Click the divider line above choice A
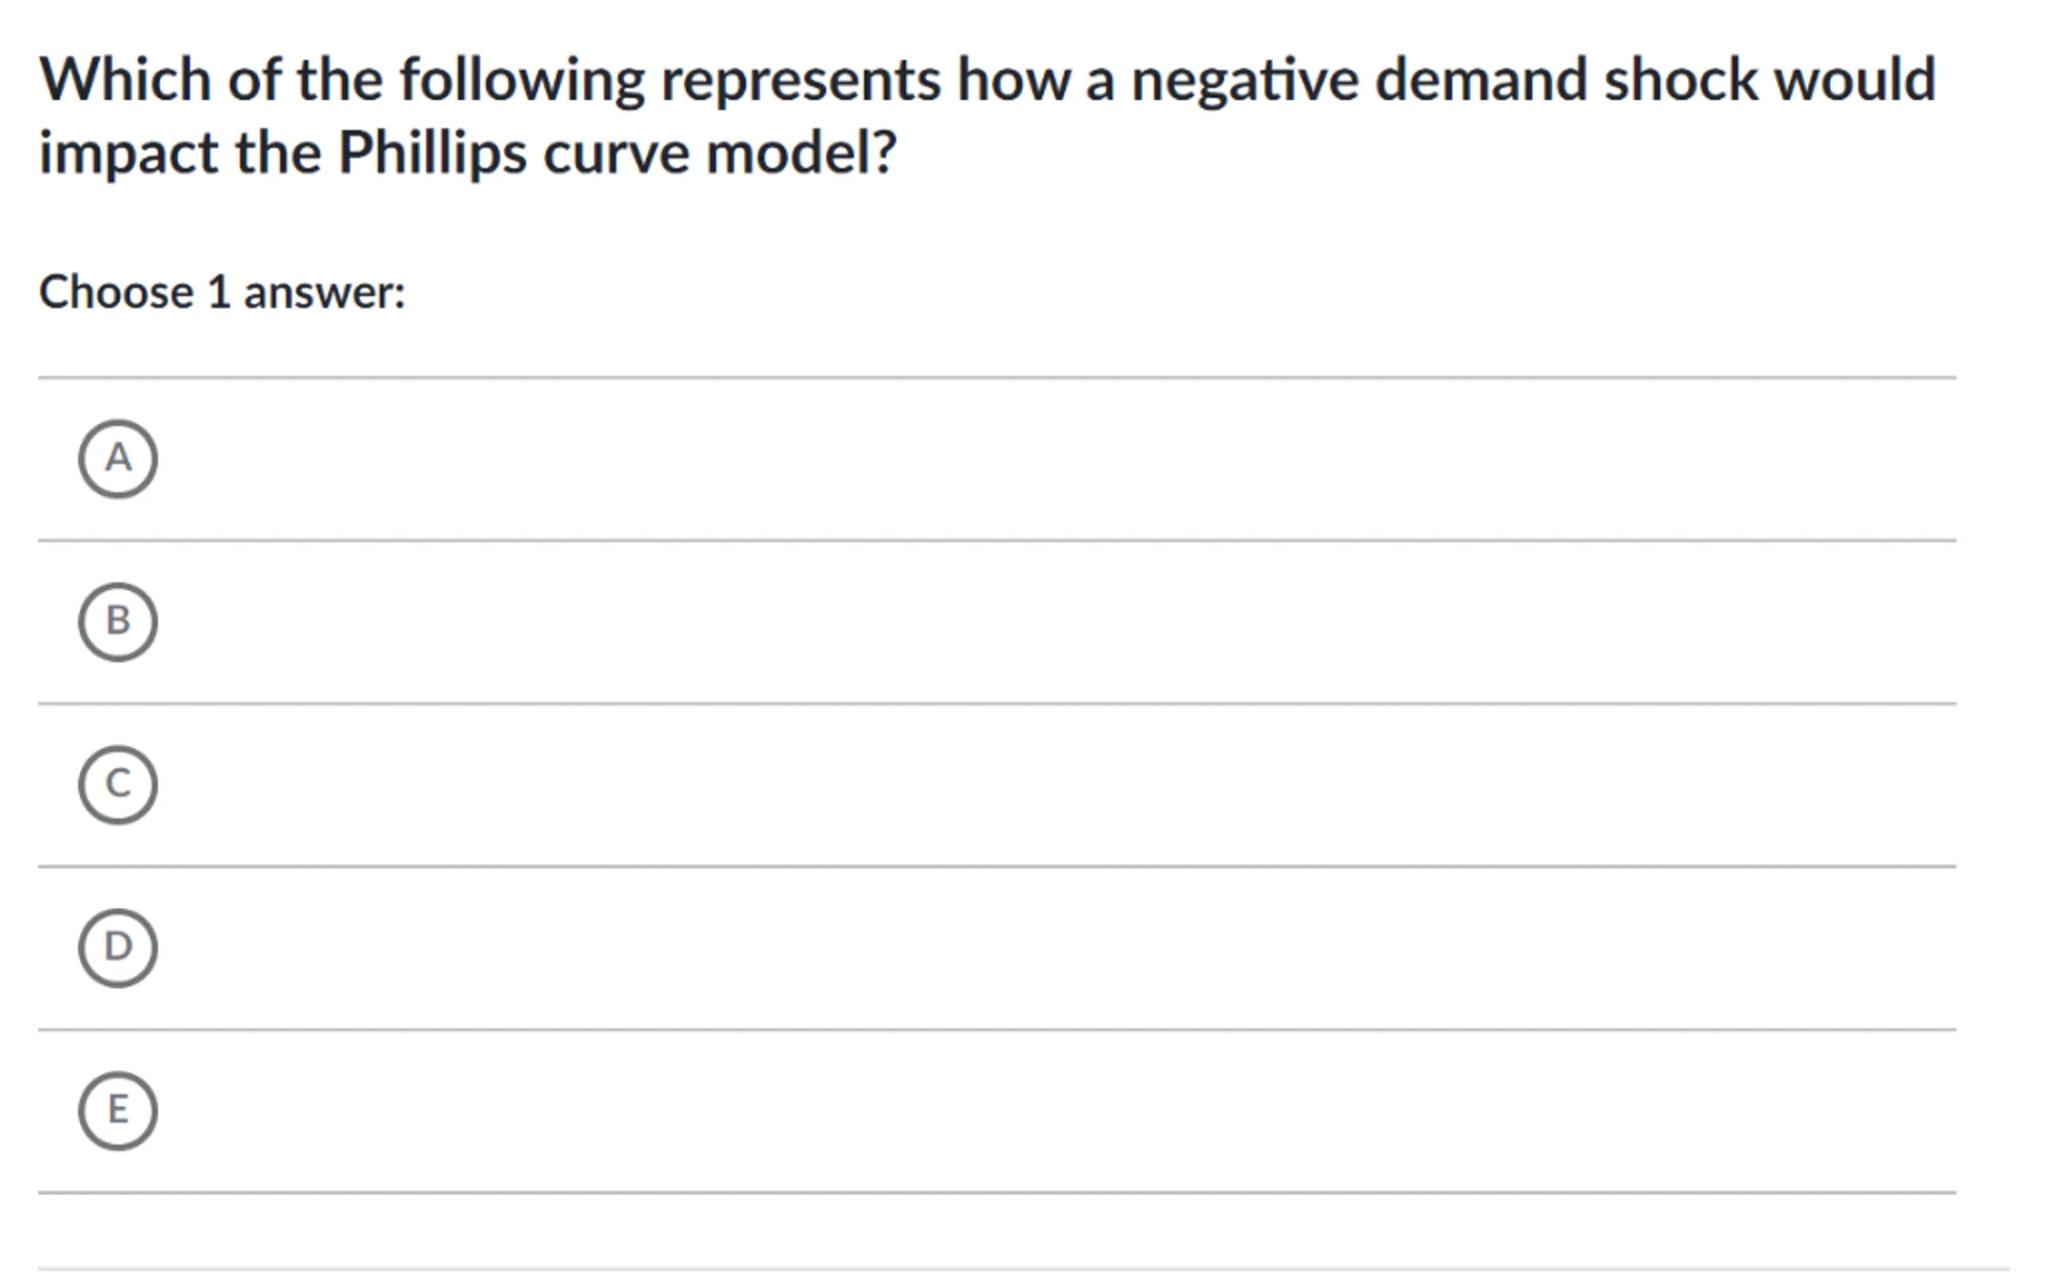2048x1272 pixels. (x=996, y=378)
